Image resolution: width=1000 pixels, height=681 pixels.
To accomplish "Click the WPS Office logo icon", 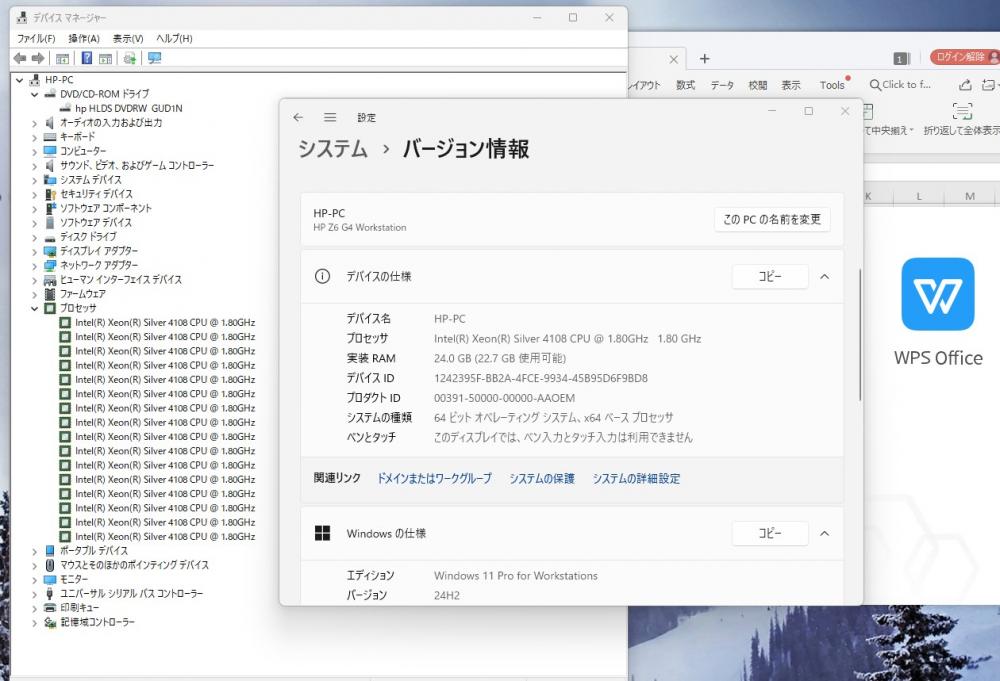I will tap(938, 294).
